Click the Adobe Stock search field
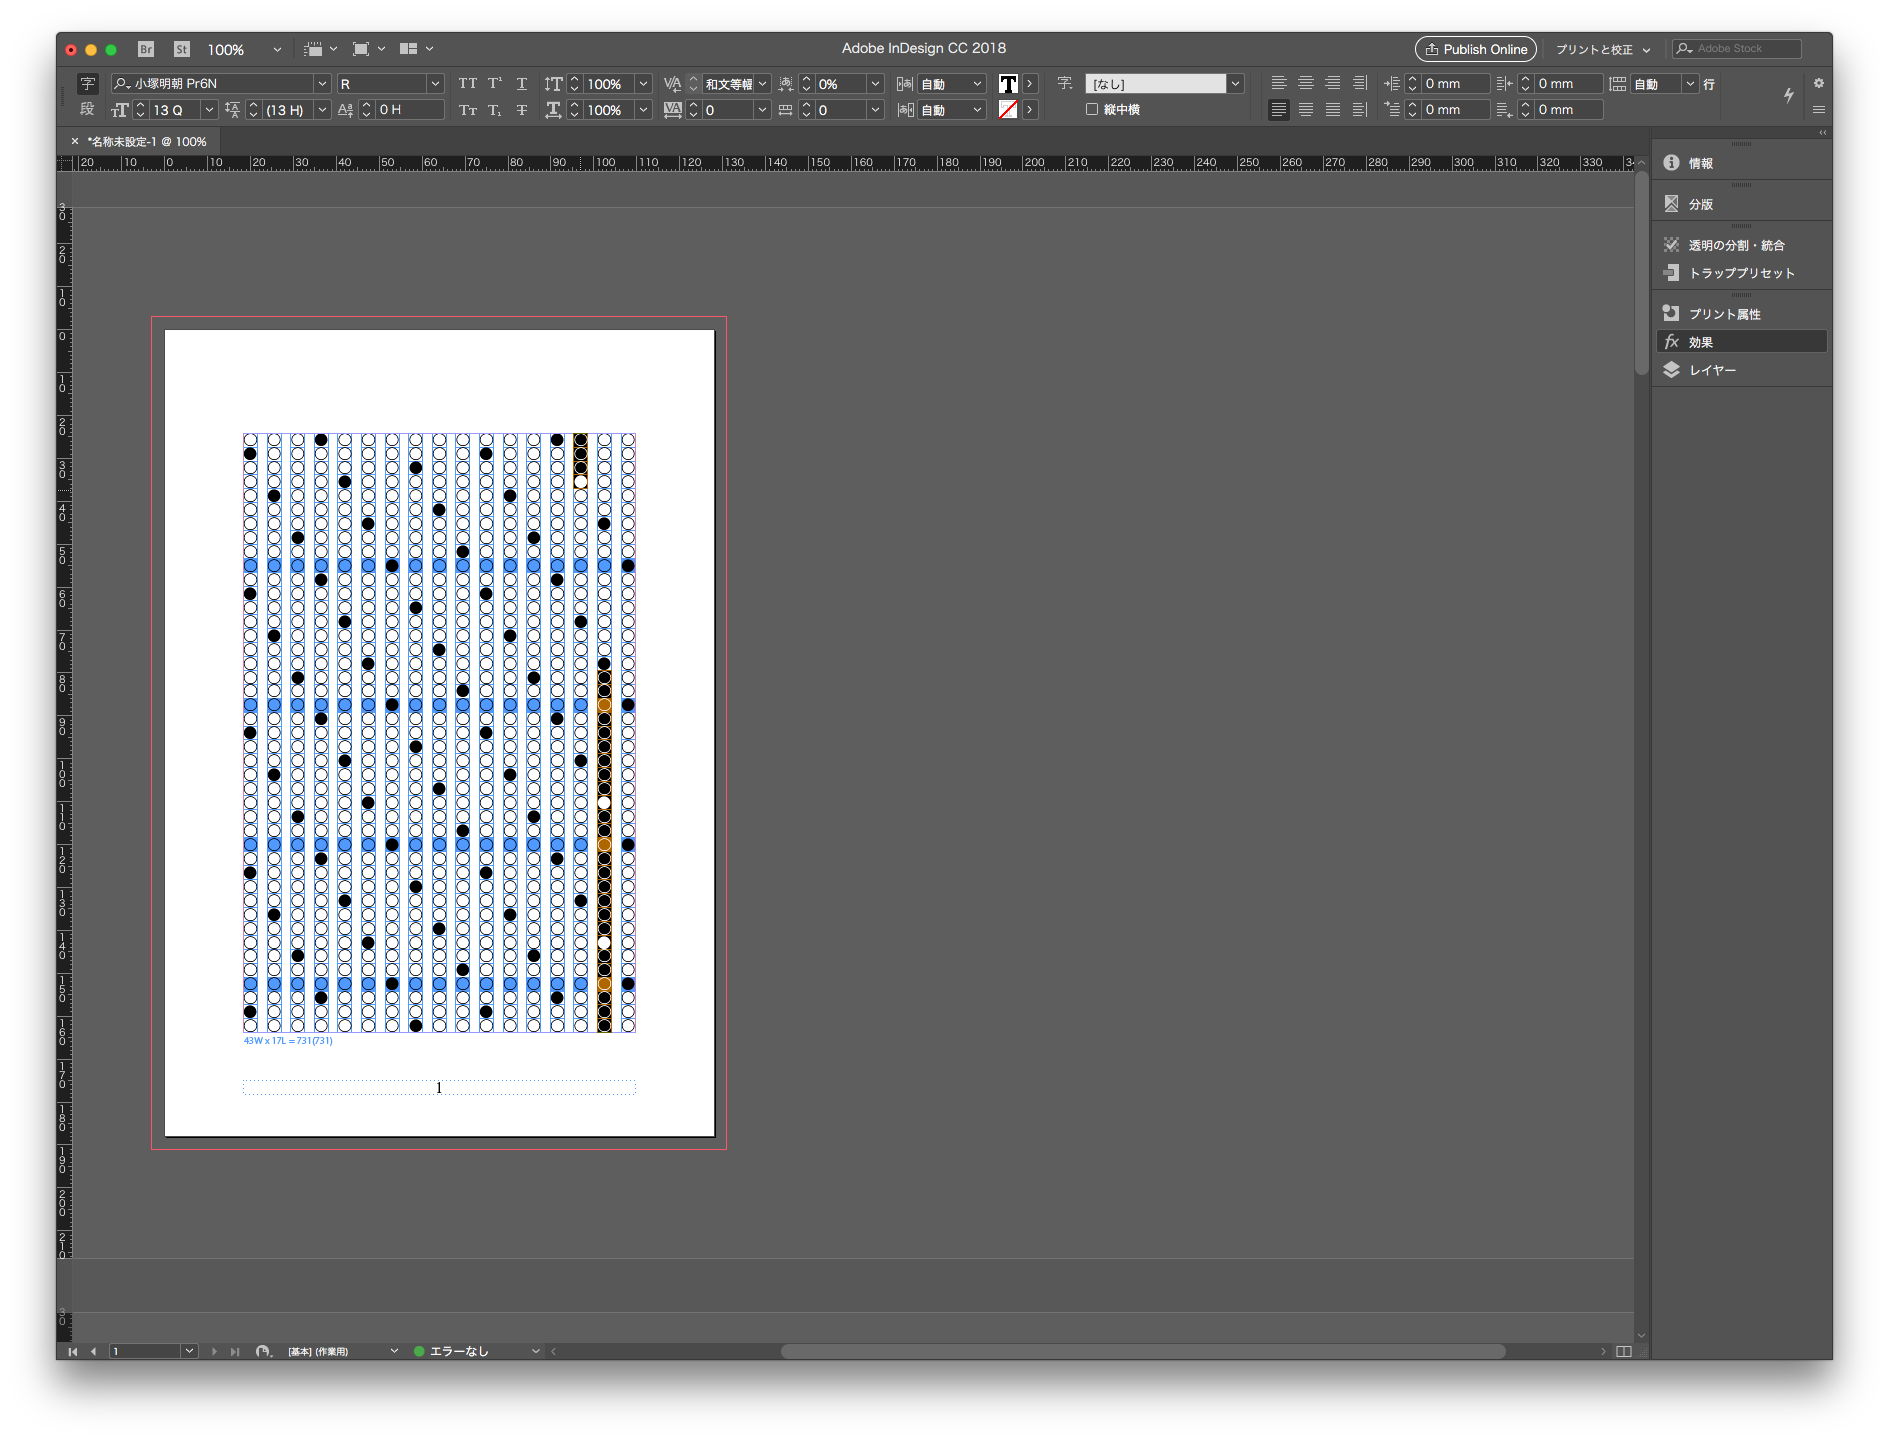 point(1737,48)
